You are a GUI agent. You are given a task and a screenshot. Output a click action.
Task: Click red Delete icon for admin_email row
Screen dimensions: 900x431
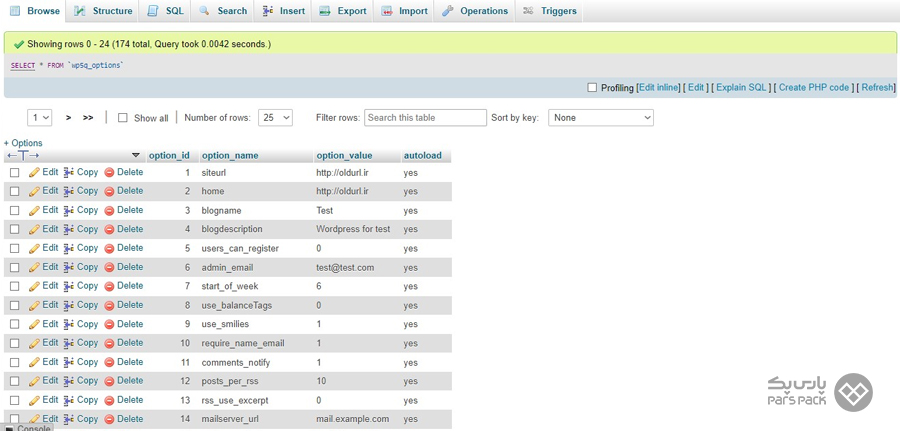tap(109, 267)
